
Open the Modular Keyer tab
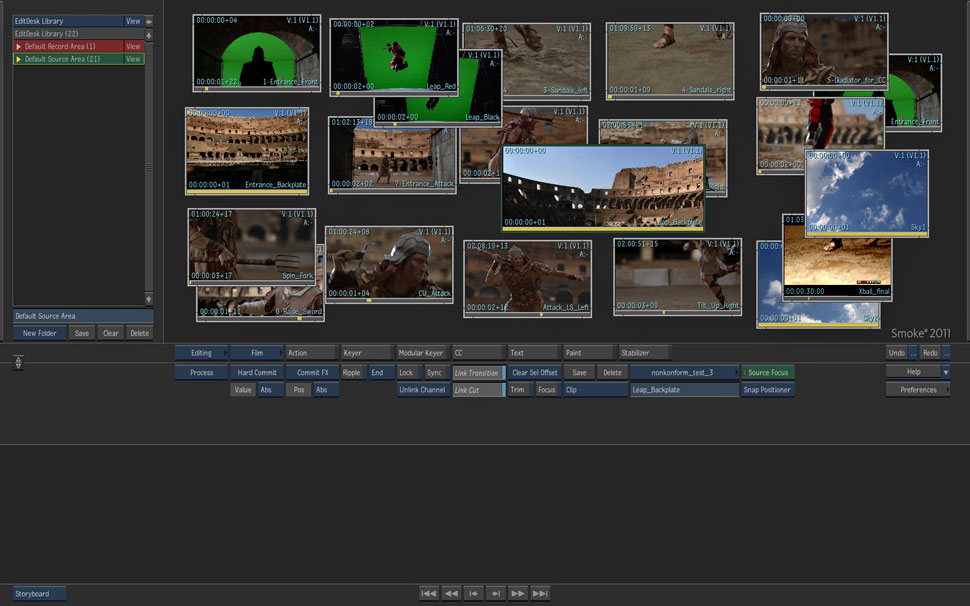(x=420, y=353)
